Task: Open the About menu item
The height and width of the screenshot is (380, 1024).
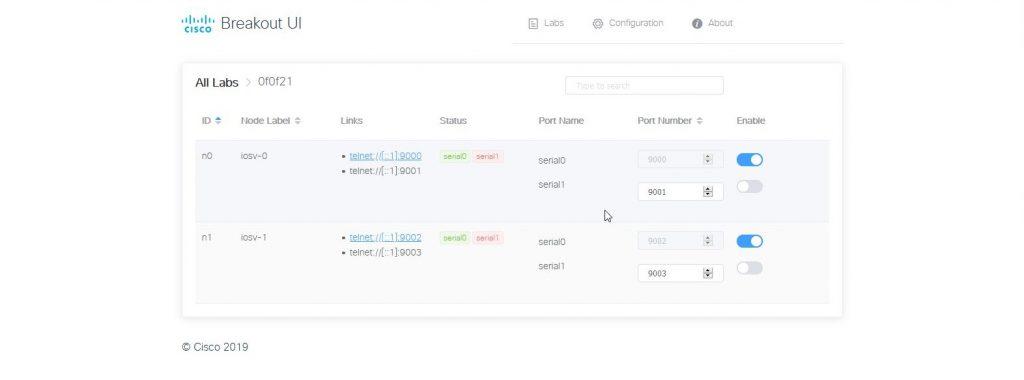Action: (712, 24)
